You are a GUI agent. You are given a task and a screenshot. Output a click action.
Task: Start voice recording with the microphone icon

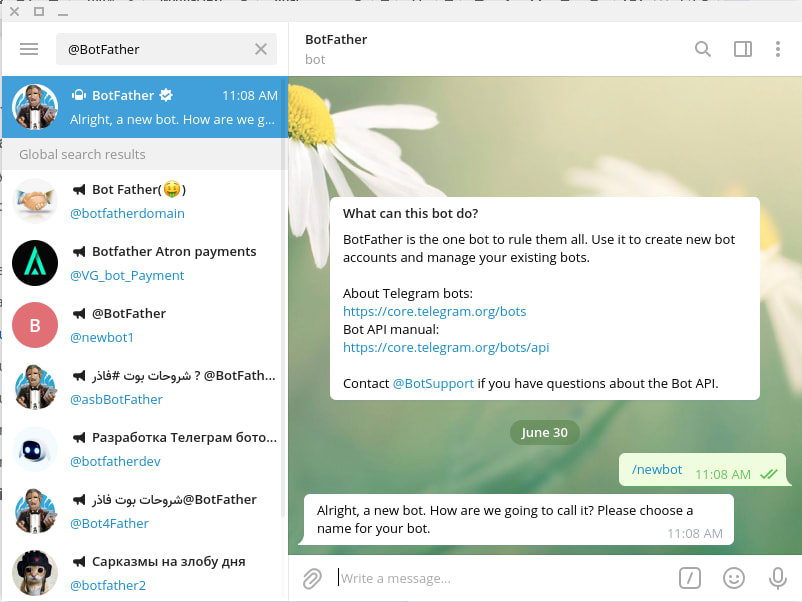click(777, 578)
